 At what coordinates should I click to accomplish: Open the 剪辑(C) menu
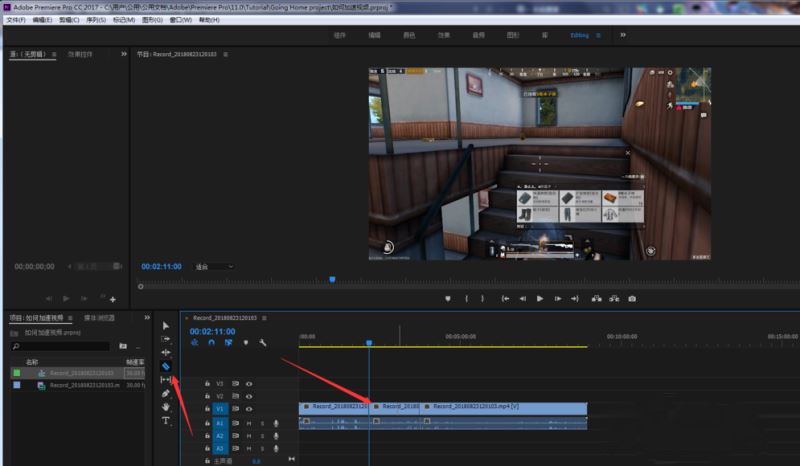69,20
